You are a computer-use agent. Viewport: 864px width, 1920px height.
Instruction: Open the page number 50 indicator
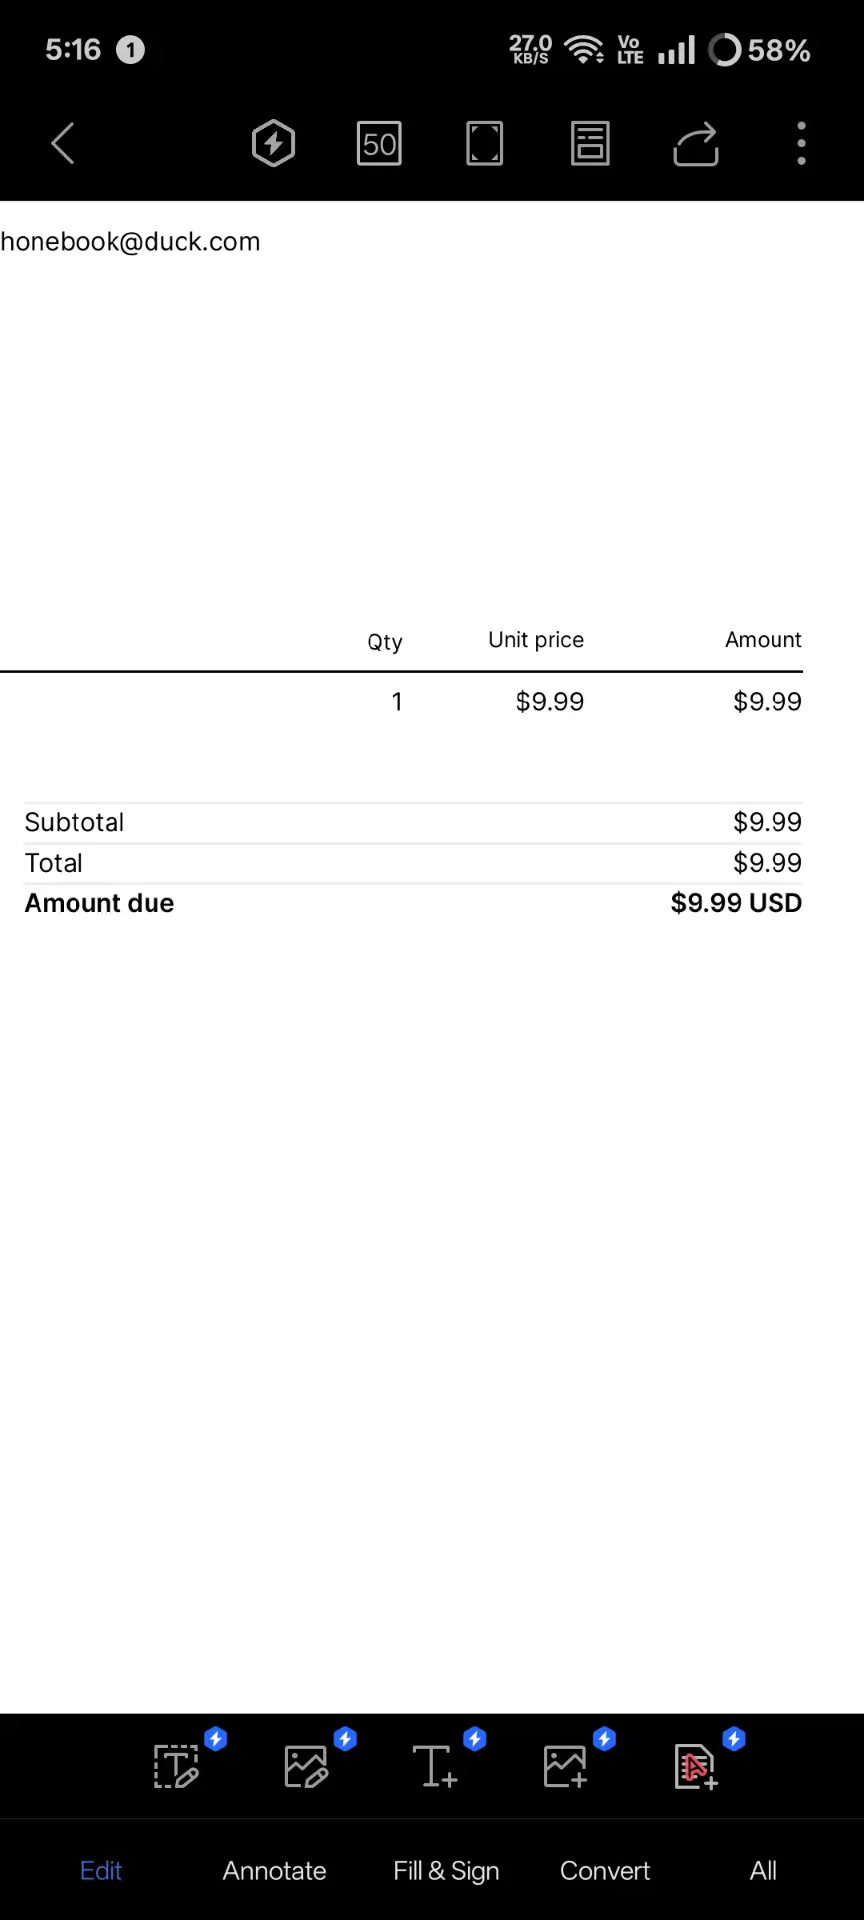click(379, 143)
